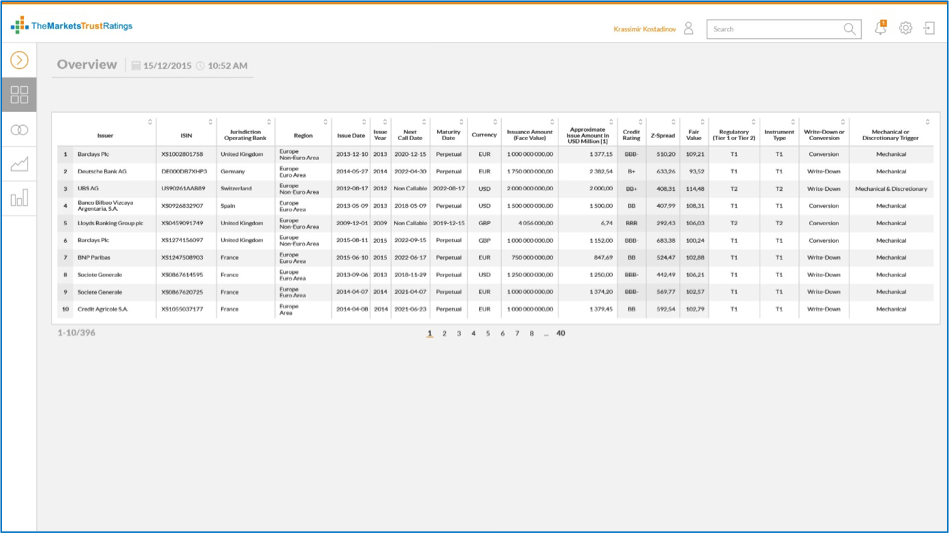Click ISIN XS1274156097 in row 6

(182, 240)
